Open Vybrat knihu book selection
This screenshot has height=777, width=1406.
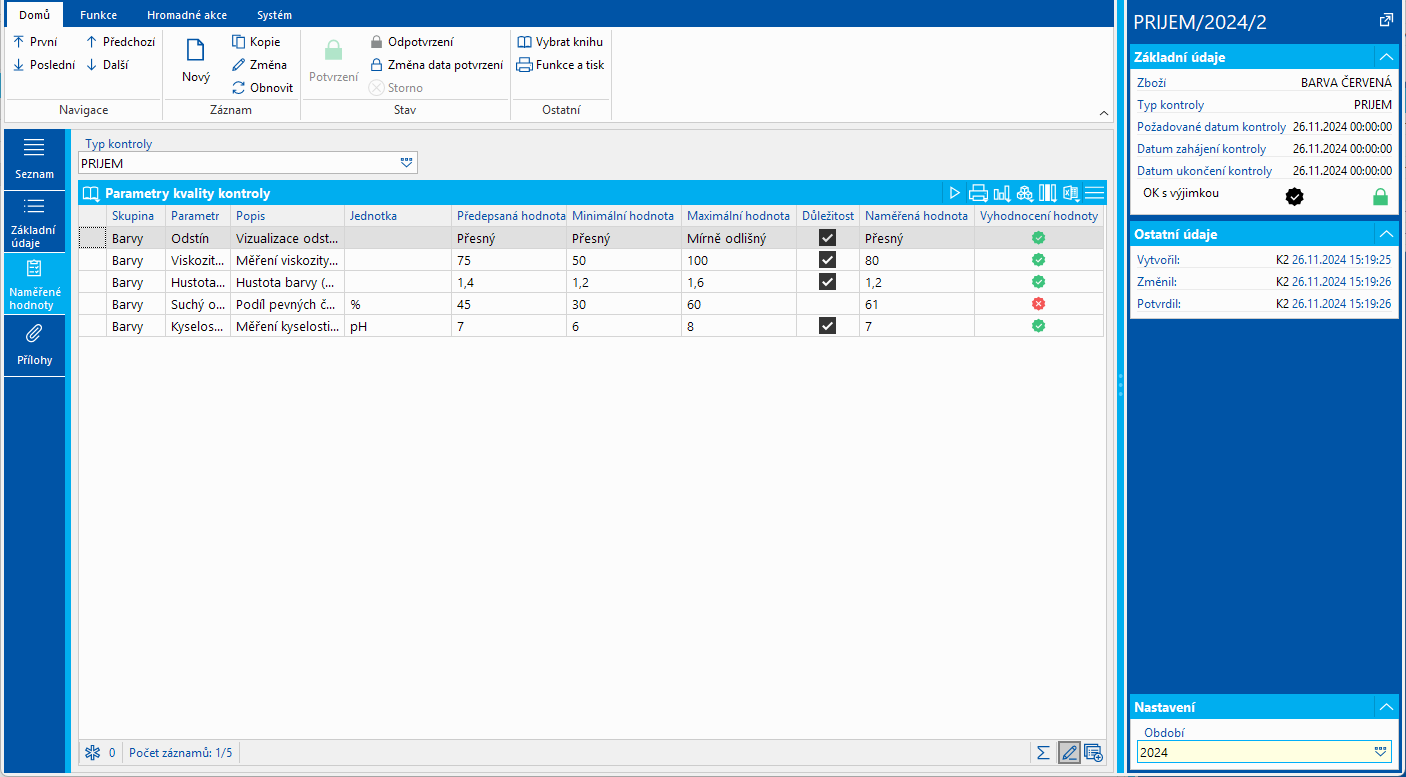tap(560, 42)
